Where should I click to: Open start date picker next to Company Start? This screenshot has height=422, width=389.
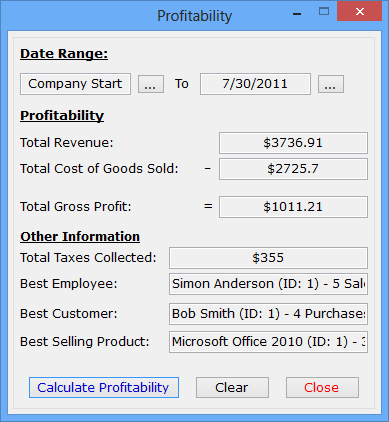[151, 84]
